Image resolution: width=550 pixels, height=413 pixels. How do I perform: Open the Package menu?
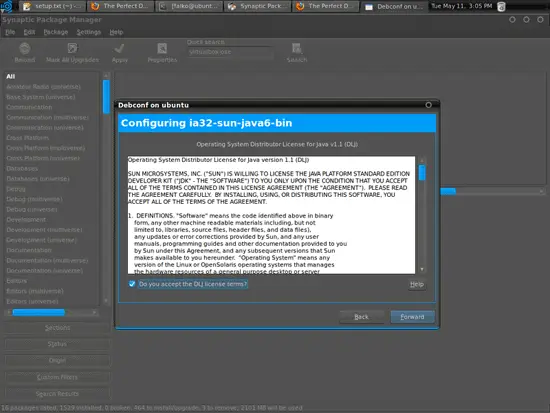point(56,32)
